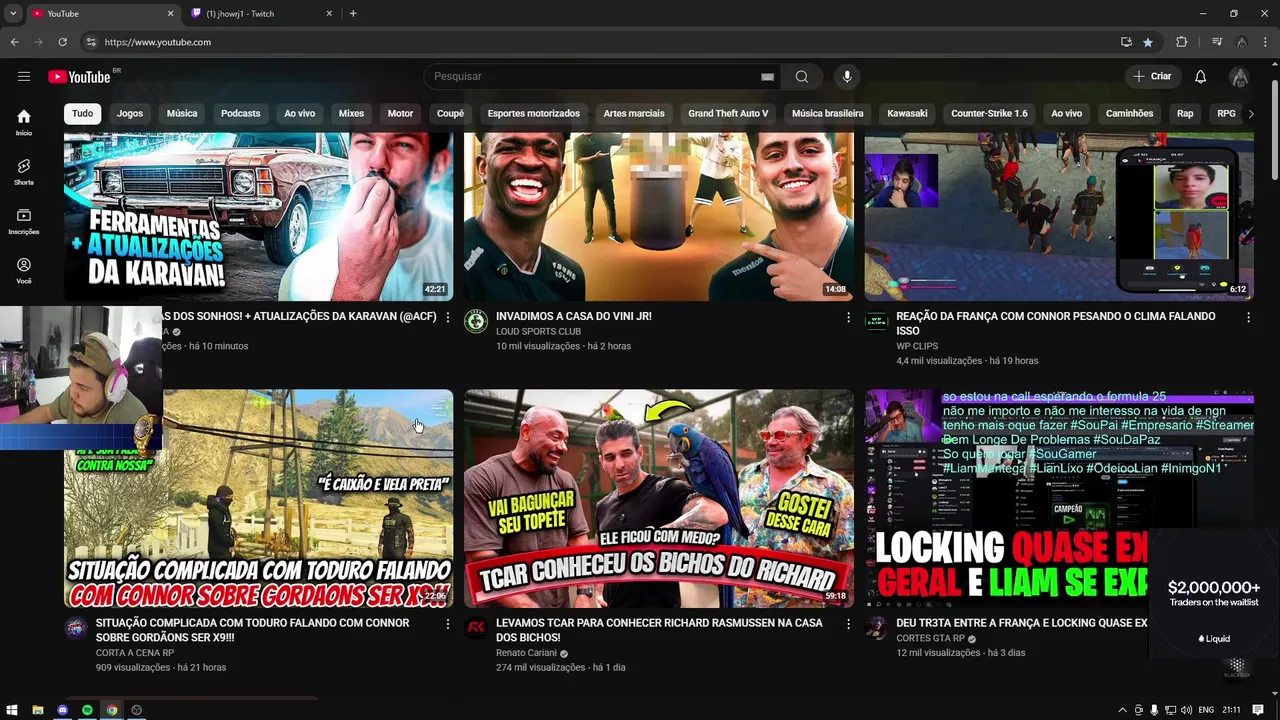The height and width of the screenshot is (720, 1280).
Task: Open Chrome media controls icon
Action: [1217, 42]
